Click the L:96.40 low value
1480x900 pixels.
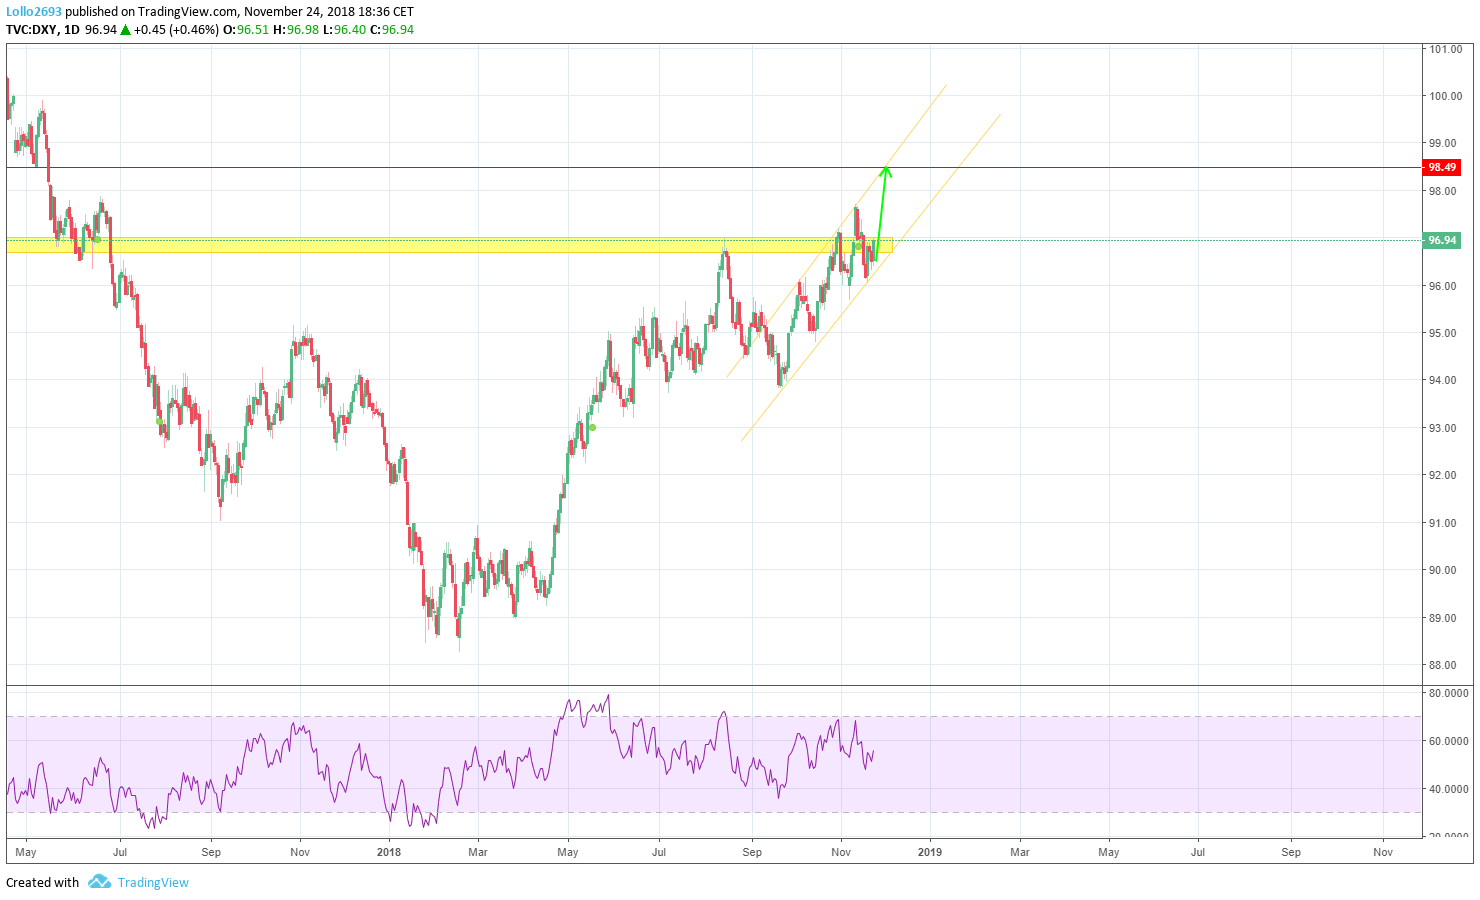pos(344,29)
